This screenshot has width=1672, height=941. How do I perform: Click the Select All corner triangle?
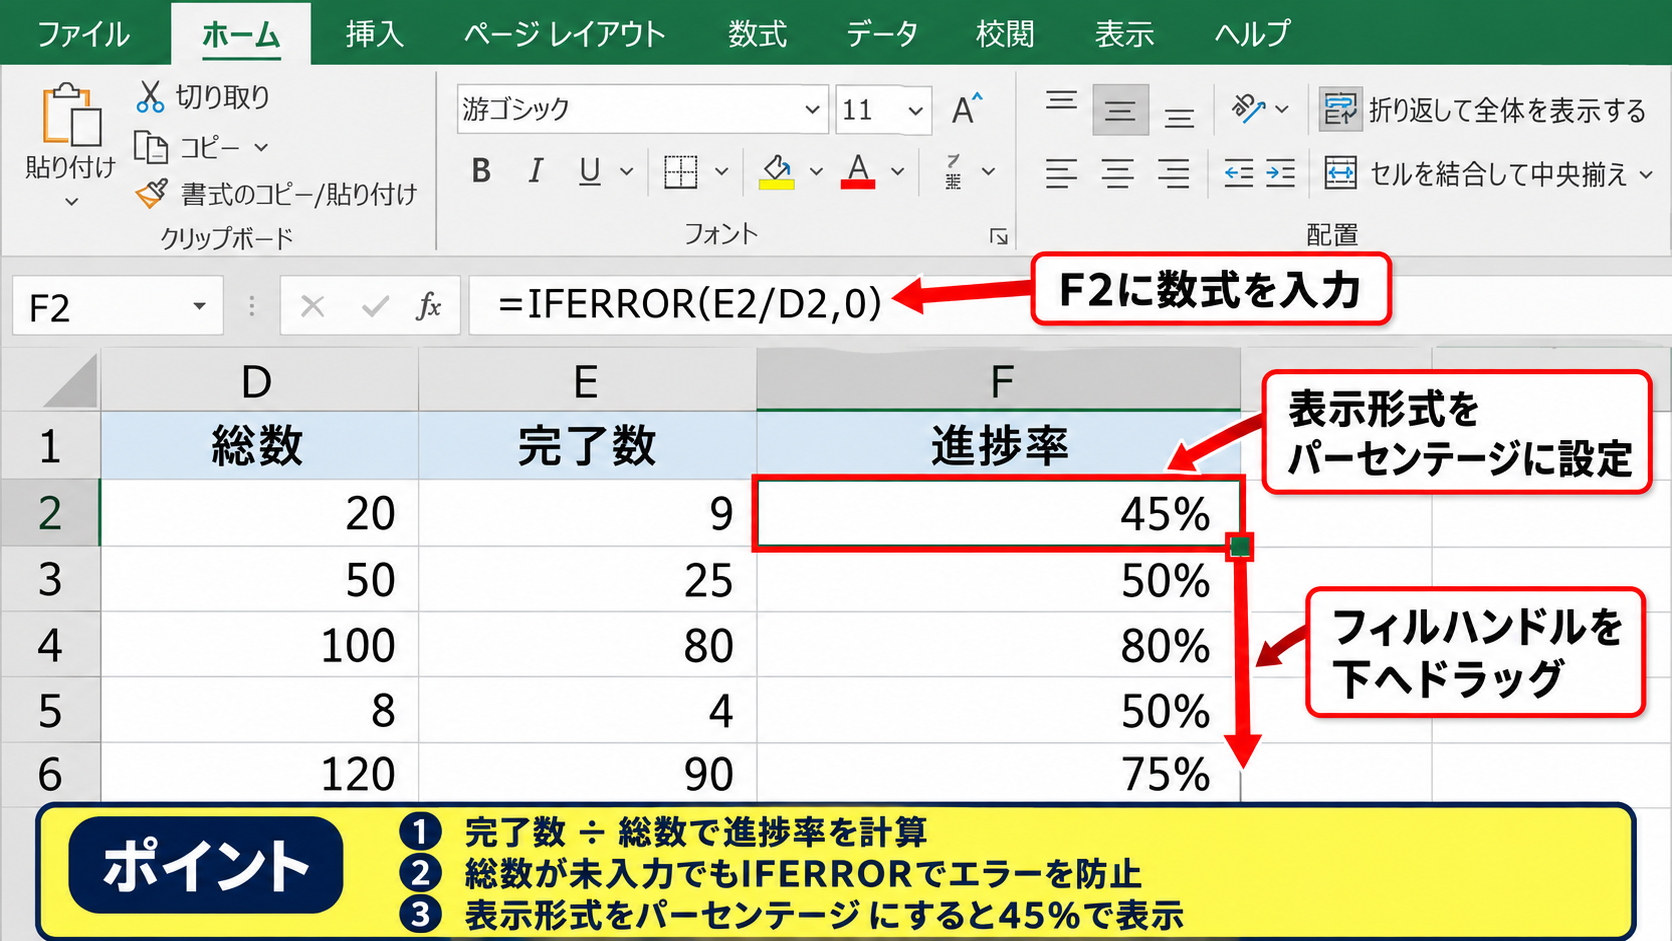[72, 382]
